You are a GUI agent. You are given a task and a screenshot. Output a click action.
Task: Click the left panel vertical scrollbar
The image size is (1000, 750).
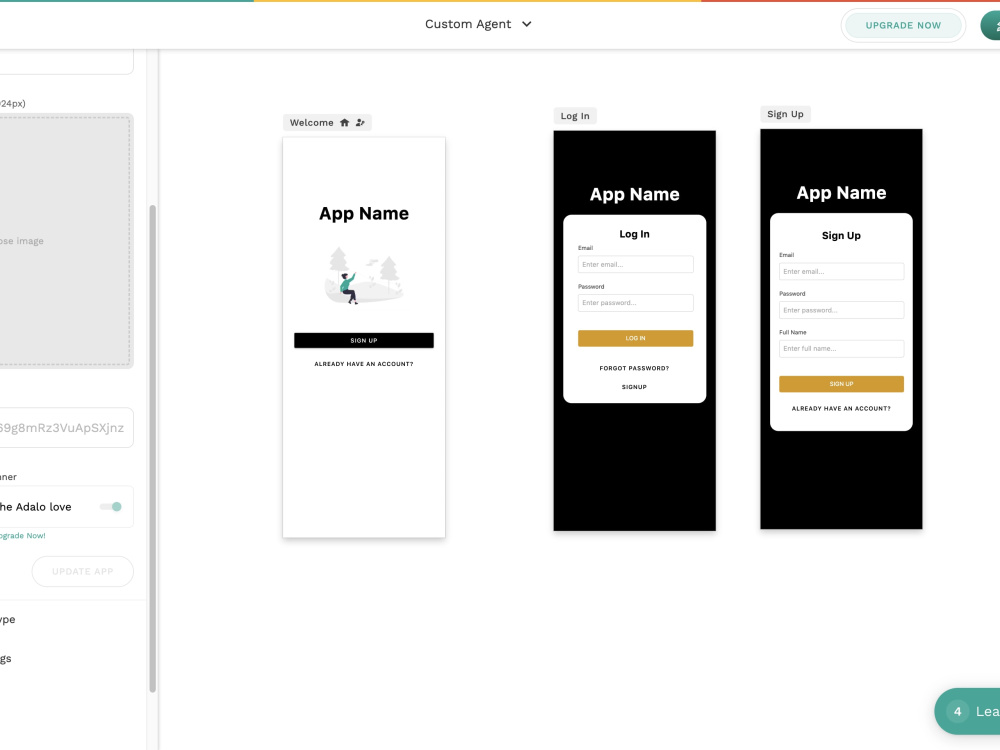click(x=152, y=448)
